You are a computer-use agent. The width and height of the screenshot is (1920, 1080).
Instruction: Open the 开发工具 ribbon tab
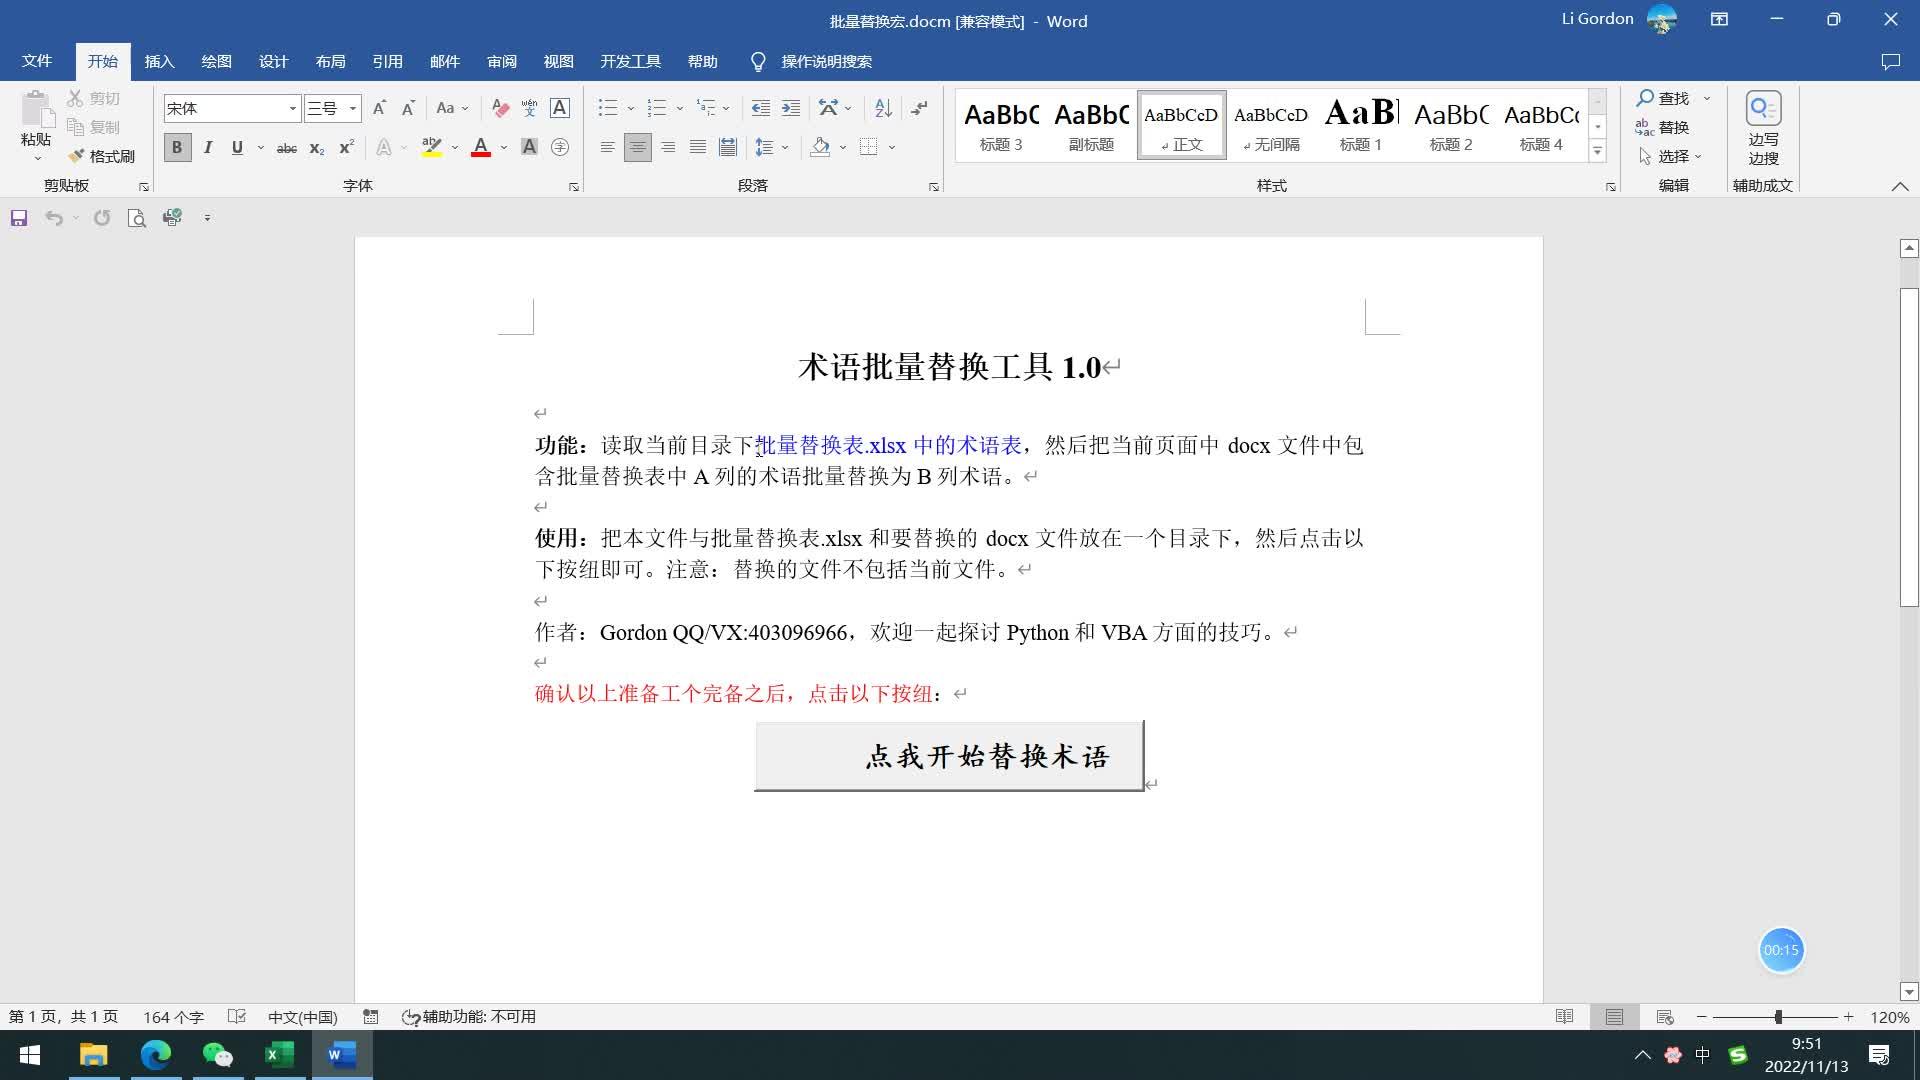[630, 62]
